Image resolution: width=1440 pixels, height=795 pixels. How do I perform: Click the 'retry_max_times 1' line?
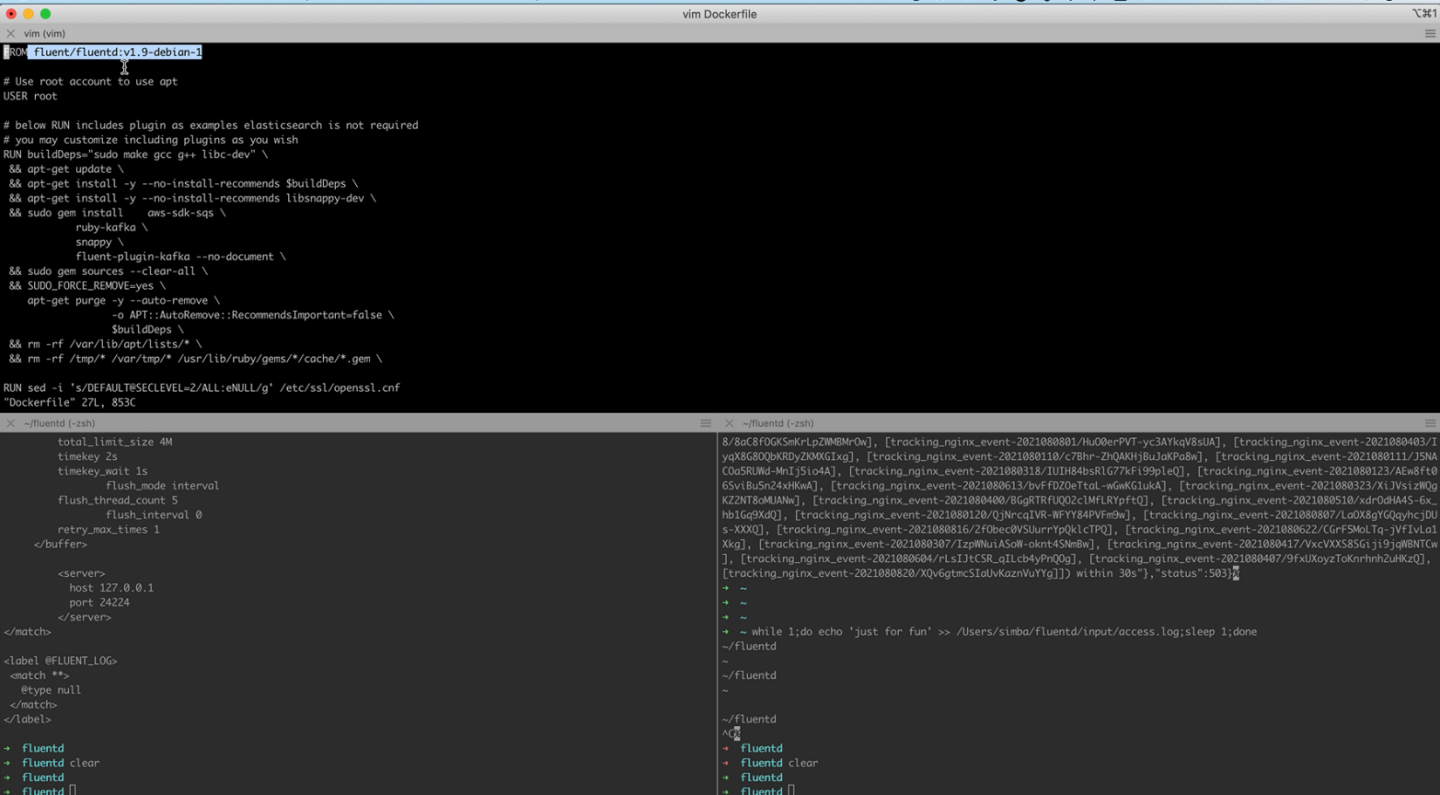108,530
